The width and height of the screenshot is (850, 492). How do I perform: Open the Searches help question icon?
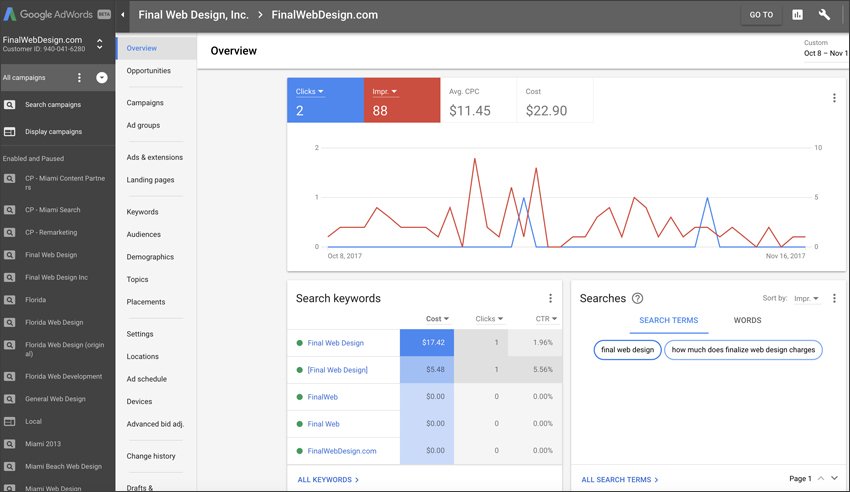pyautogui.click(x=638, y=298)
